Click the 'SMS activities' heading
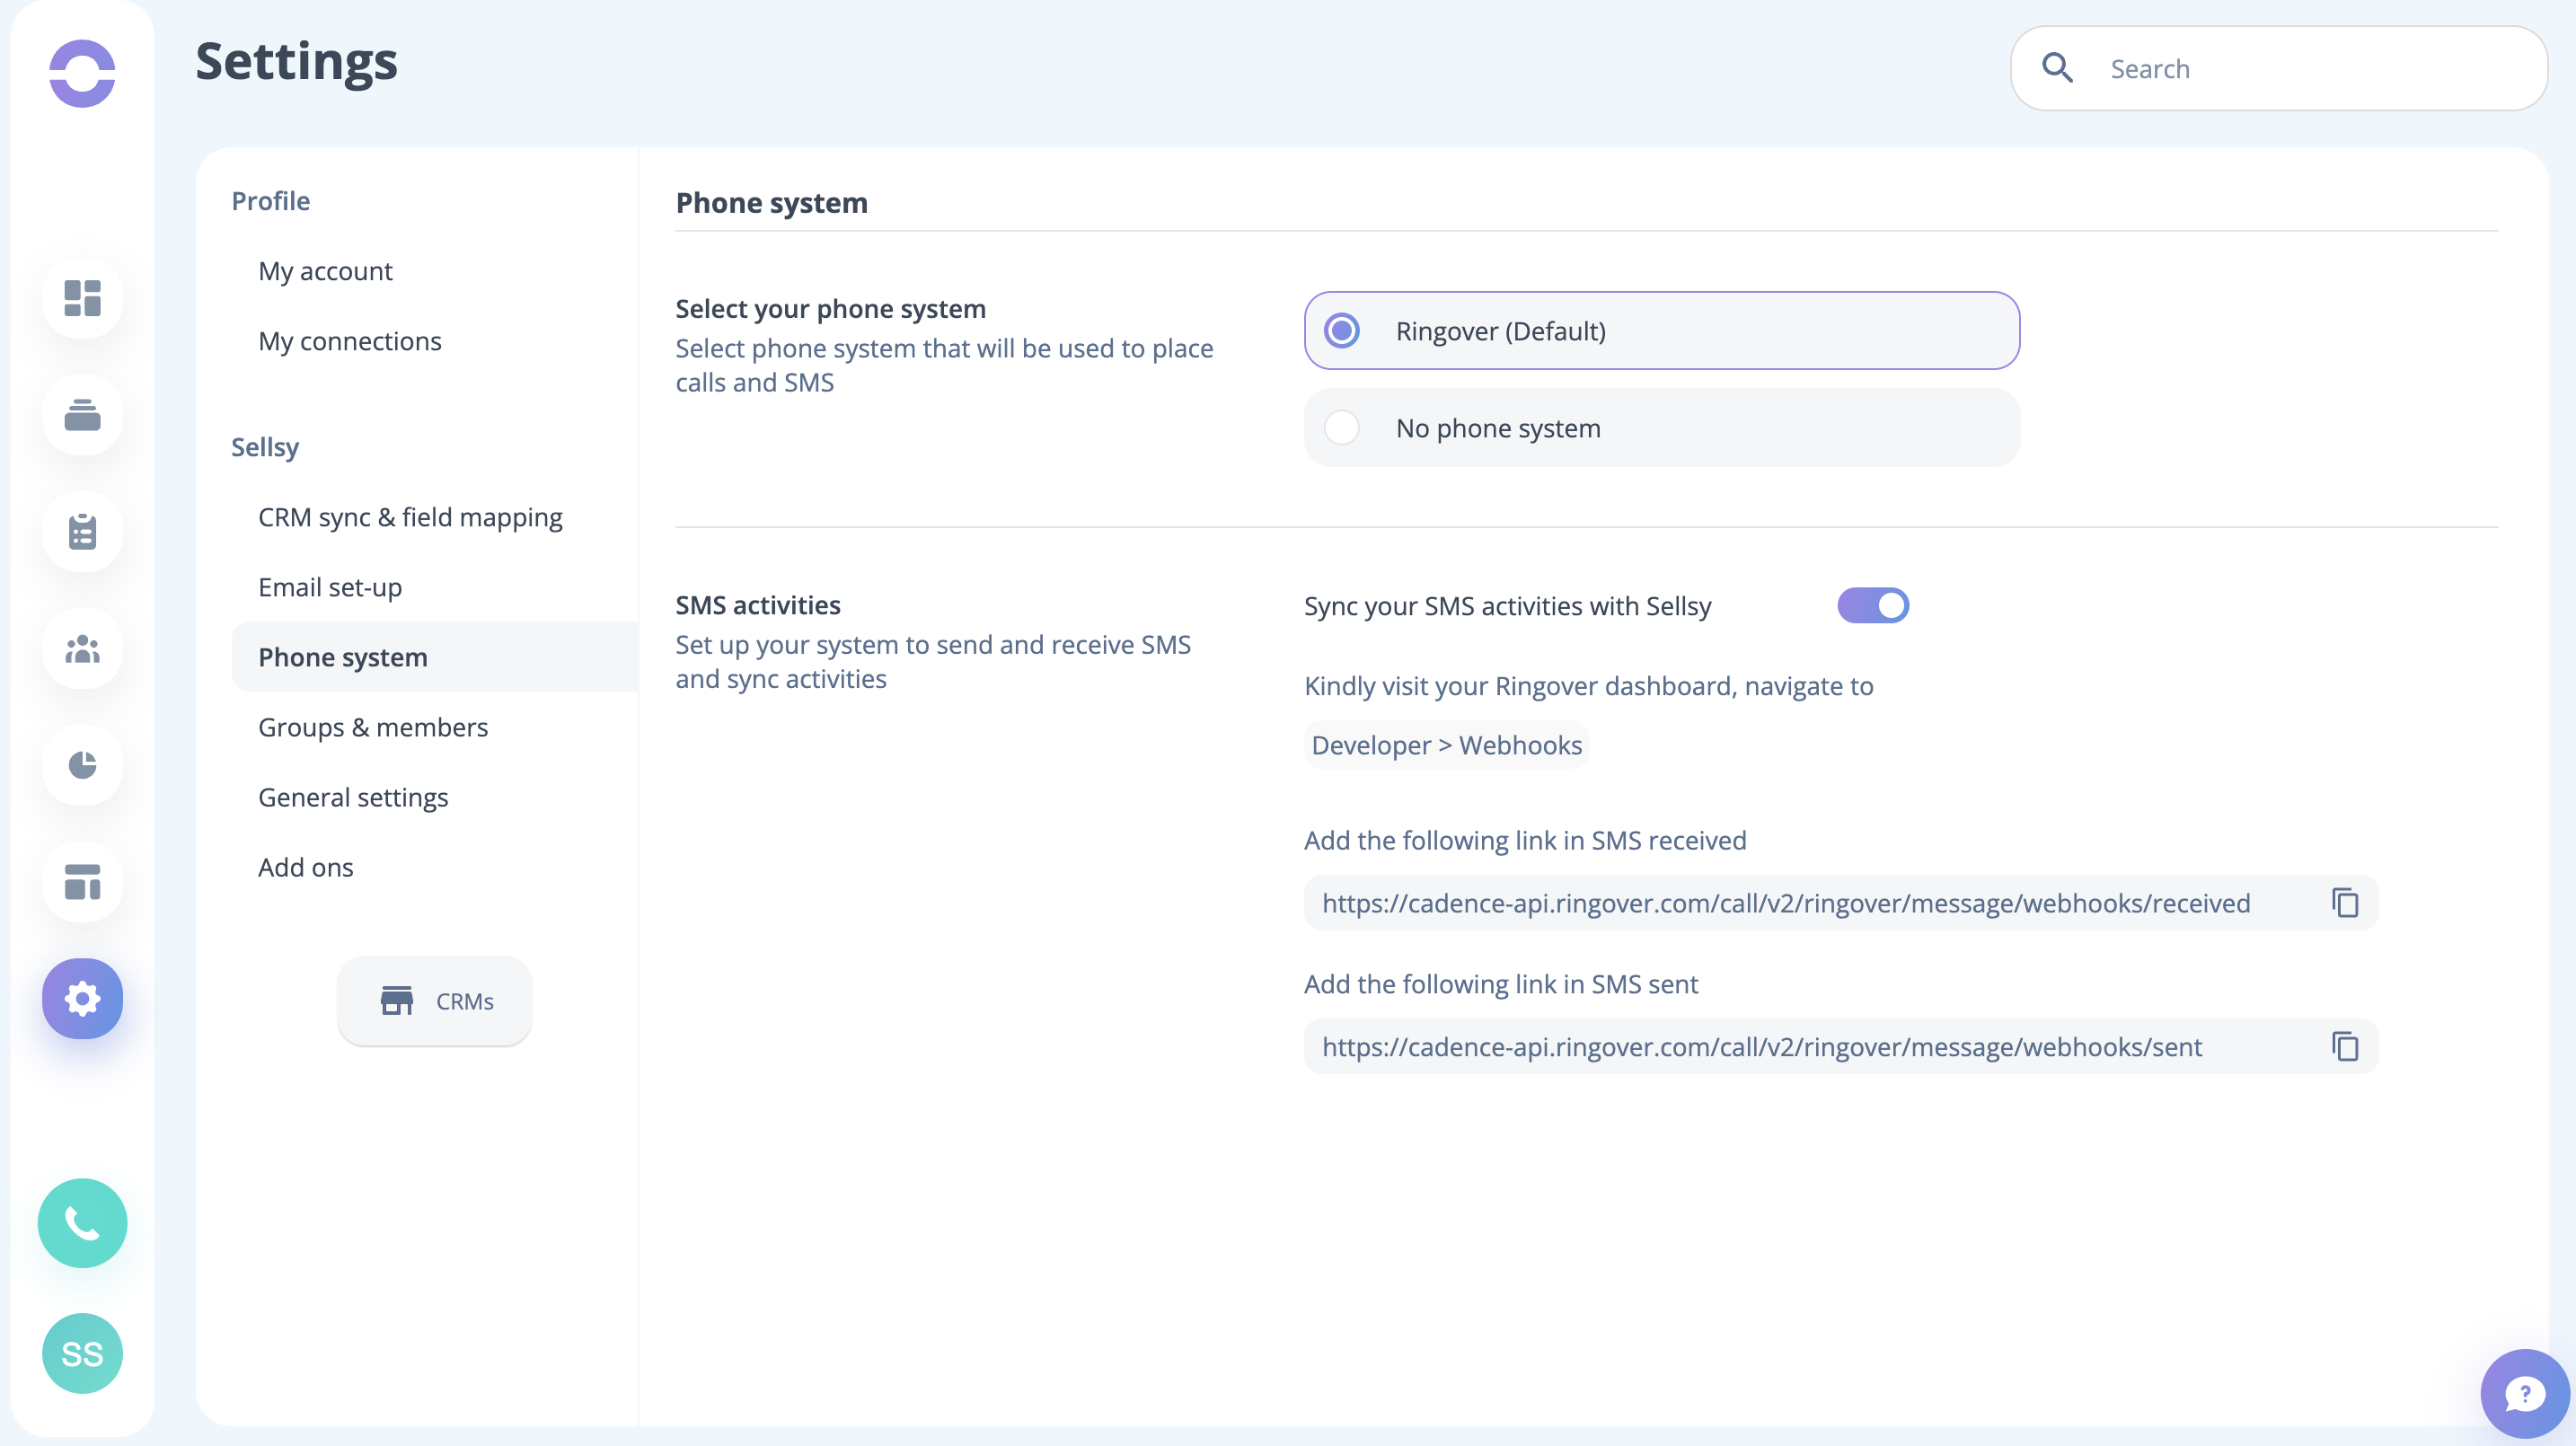Viewport: 2576px width, 1446px height. pyautogui.click(x=758, y=605)
